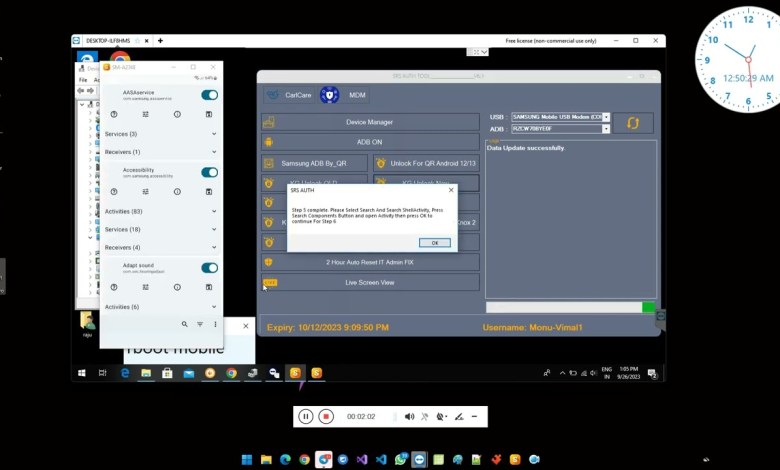Open tune settings icon under Accessibility
Image resolution: width=780 pixels, height=470 pixels.
coord(146,191)
